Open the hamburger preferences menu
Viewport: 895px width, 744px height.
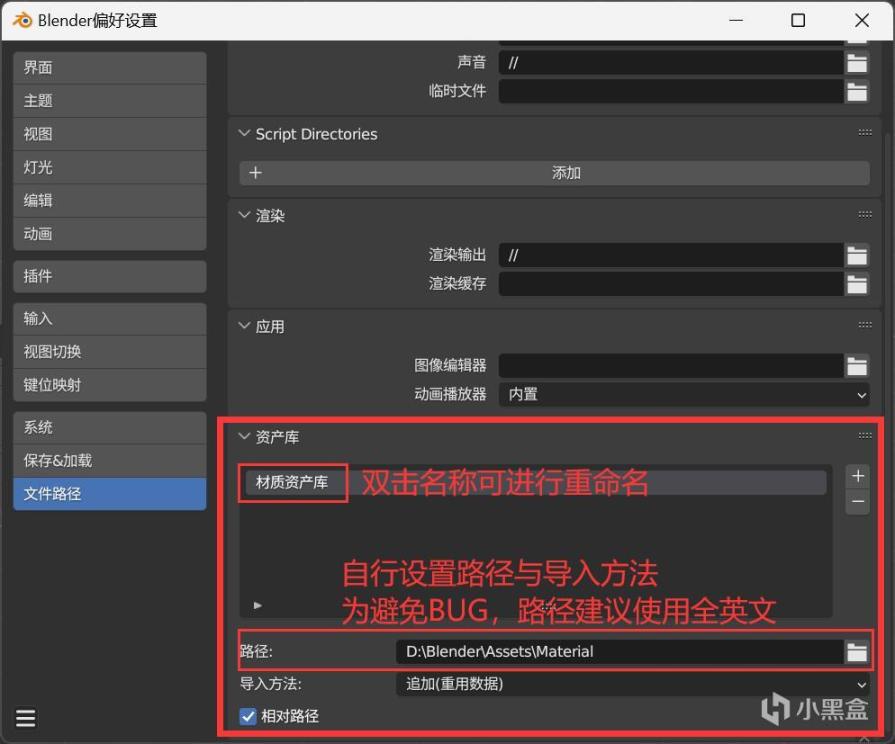pyautogui.click(x=26, y=718)
